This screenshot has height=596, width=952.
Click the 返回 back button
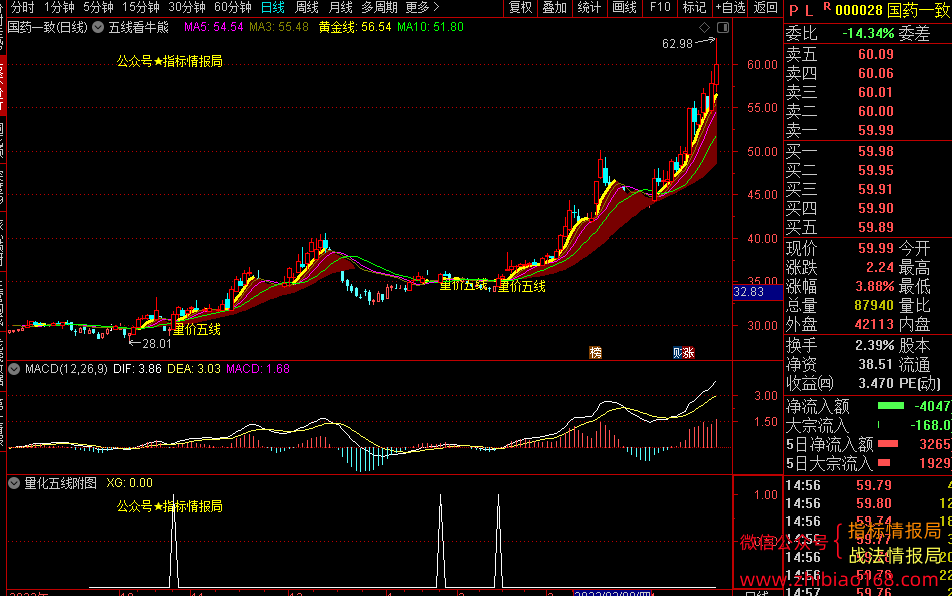[x=765, y=8]
